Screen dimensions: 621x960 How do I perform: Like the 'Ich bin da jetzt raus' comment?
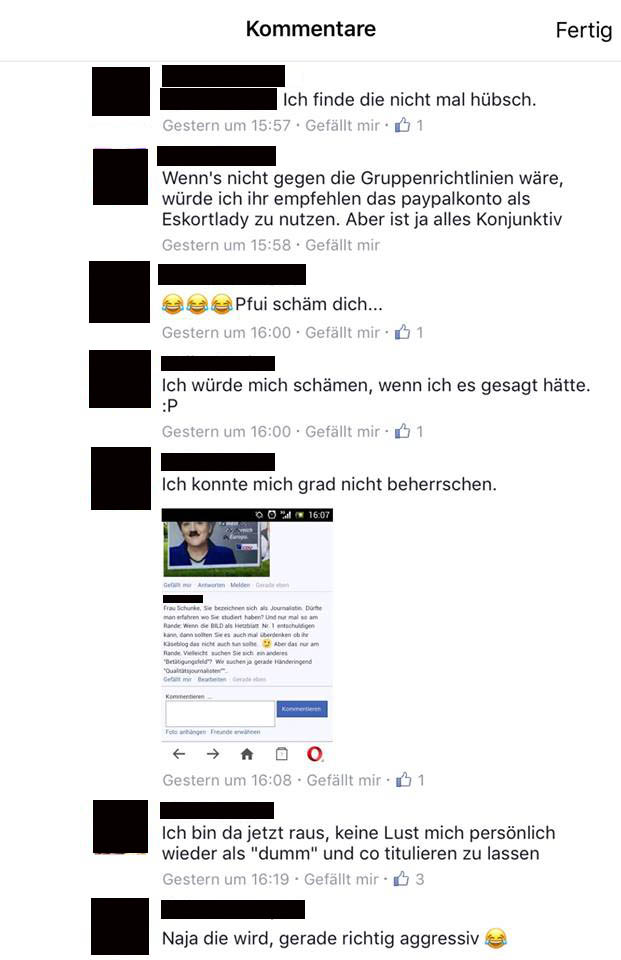coord(341,879)
